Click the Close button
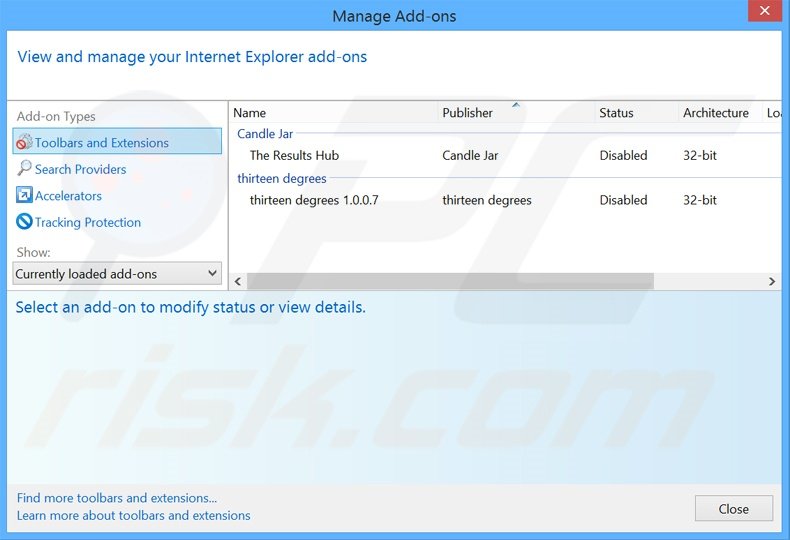The width and height of the screenshot is (790, 540). click(734, 509)
